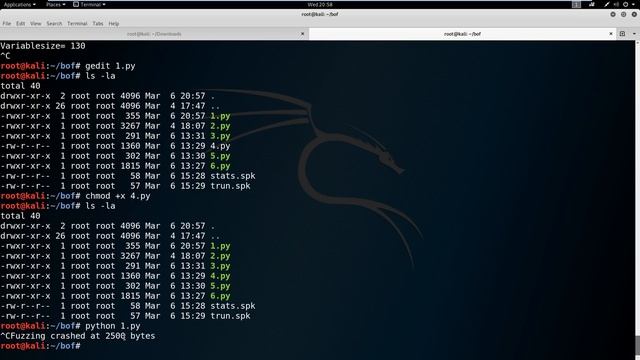Image resolution: width=640 pixels, height=360 pixels.
Task: Click the 'python 1.py' command text
Action: coord(113,326)
